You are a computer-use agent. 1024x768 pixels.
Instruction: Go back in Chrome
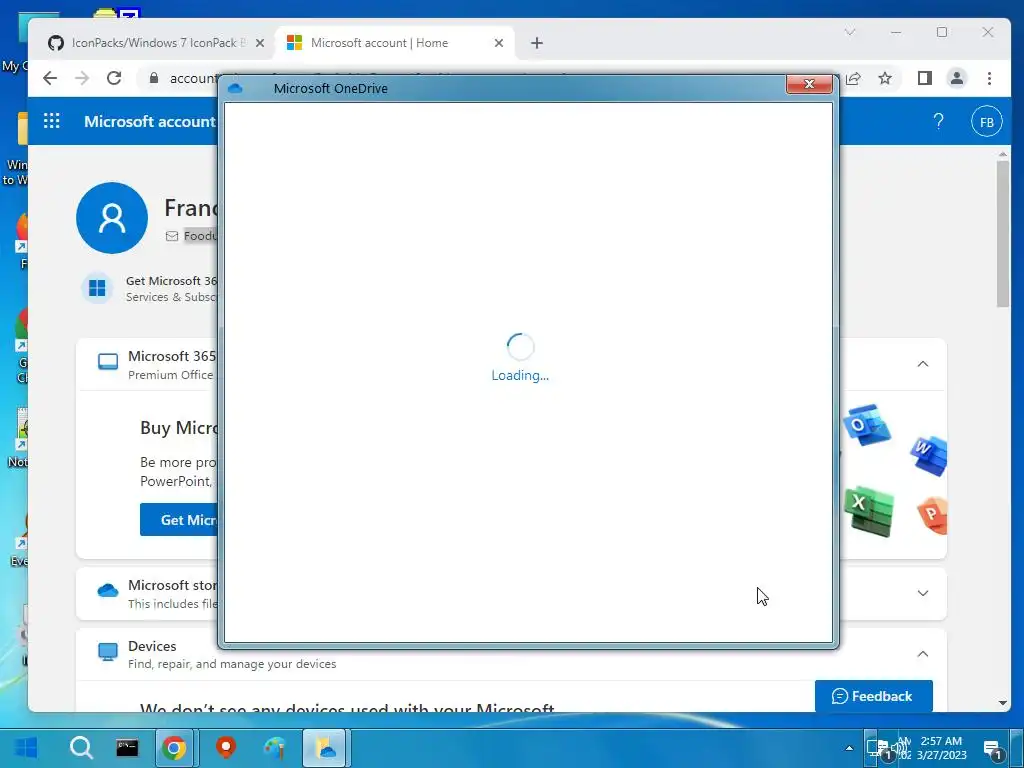(50, 78)
